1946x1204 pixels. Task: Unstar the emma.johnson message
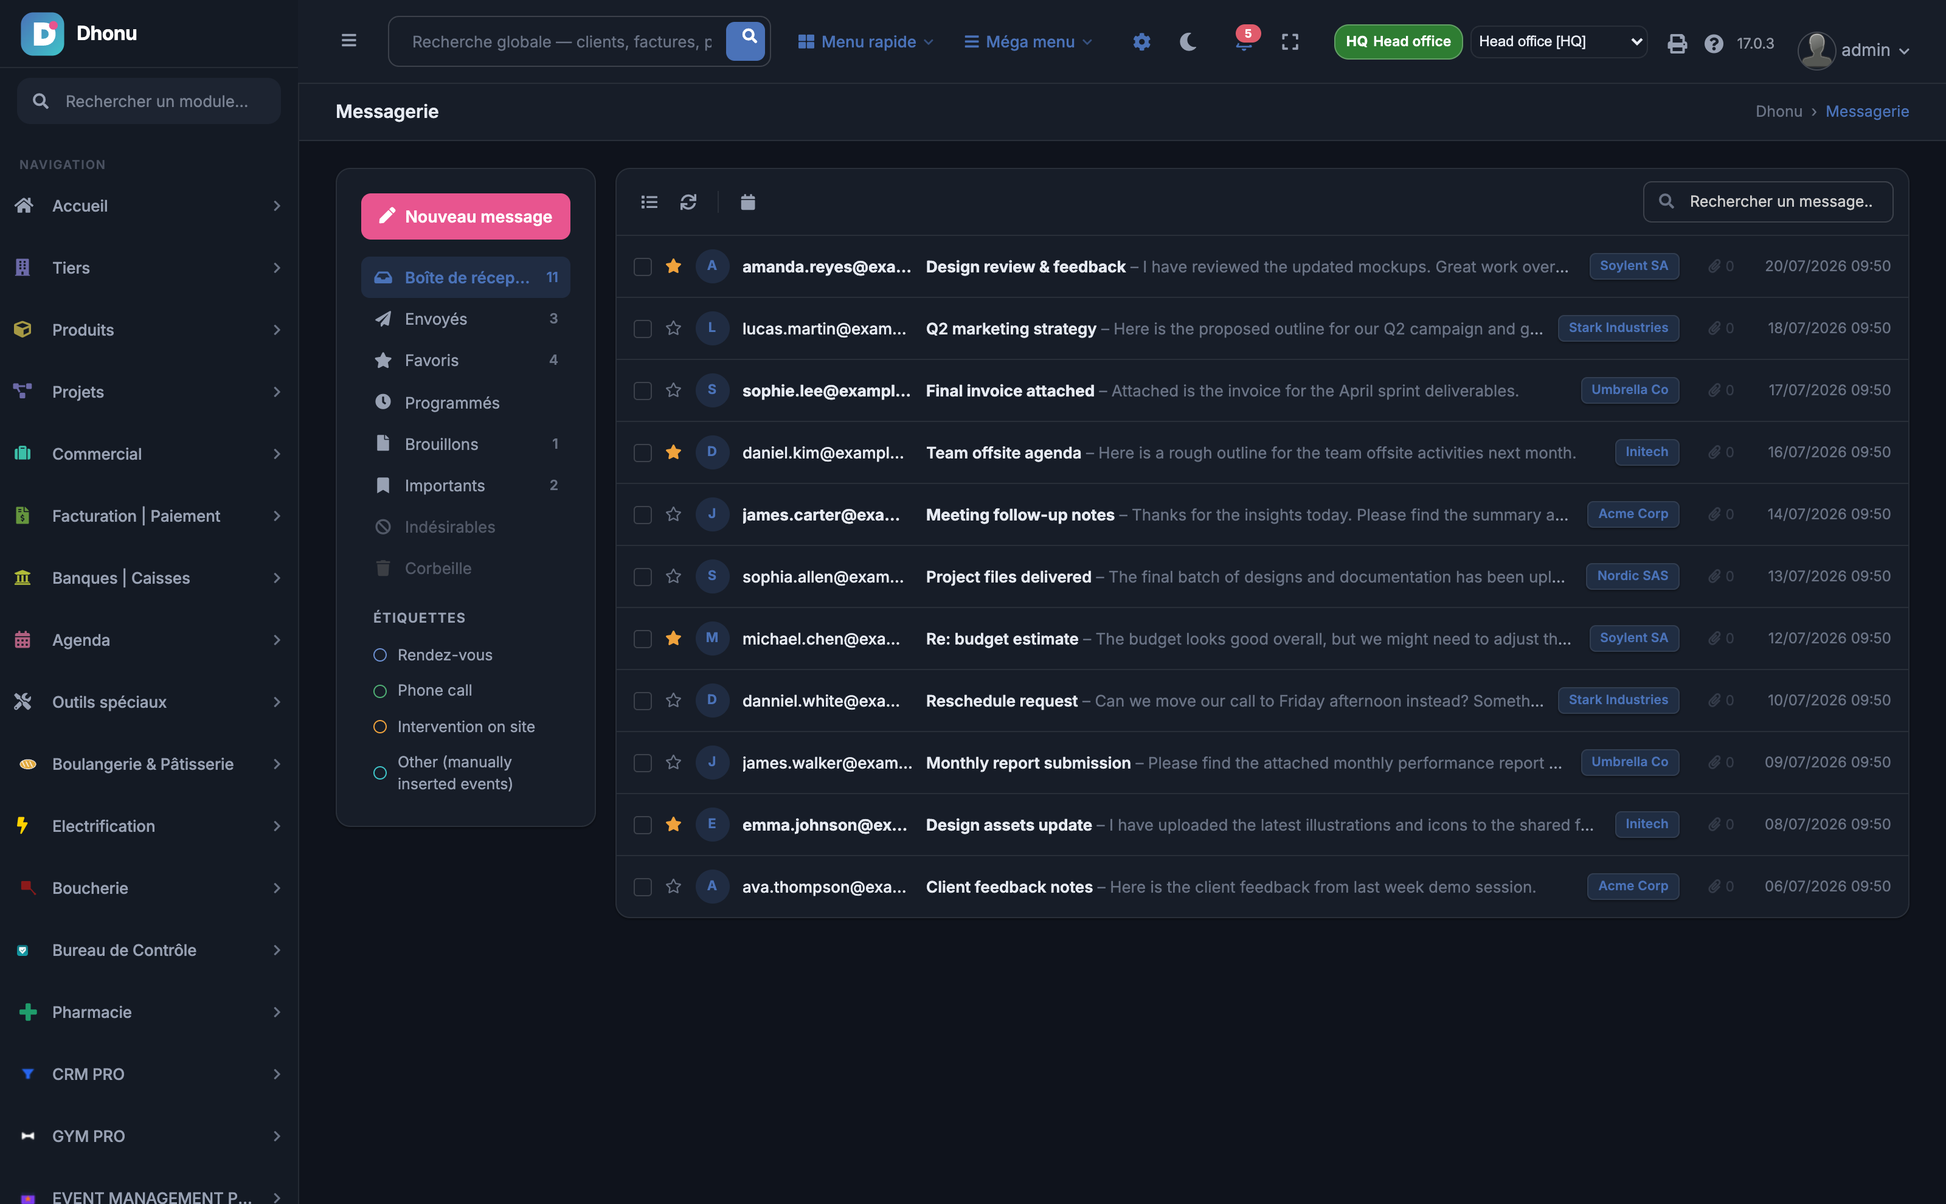(x=673, y=824)
